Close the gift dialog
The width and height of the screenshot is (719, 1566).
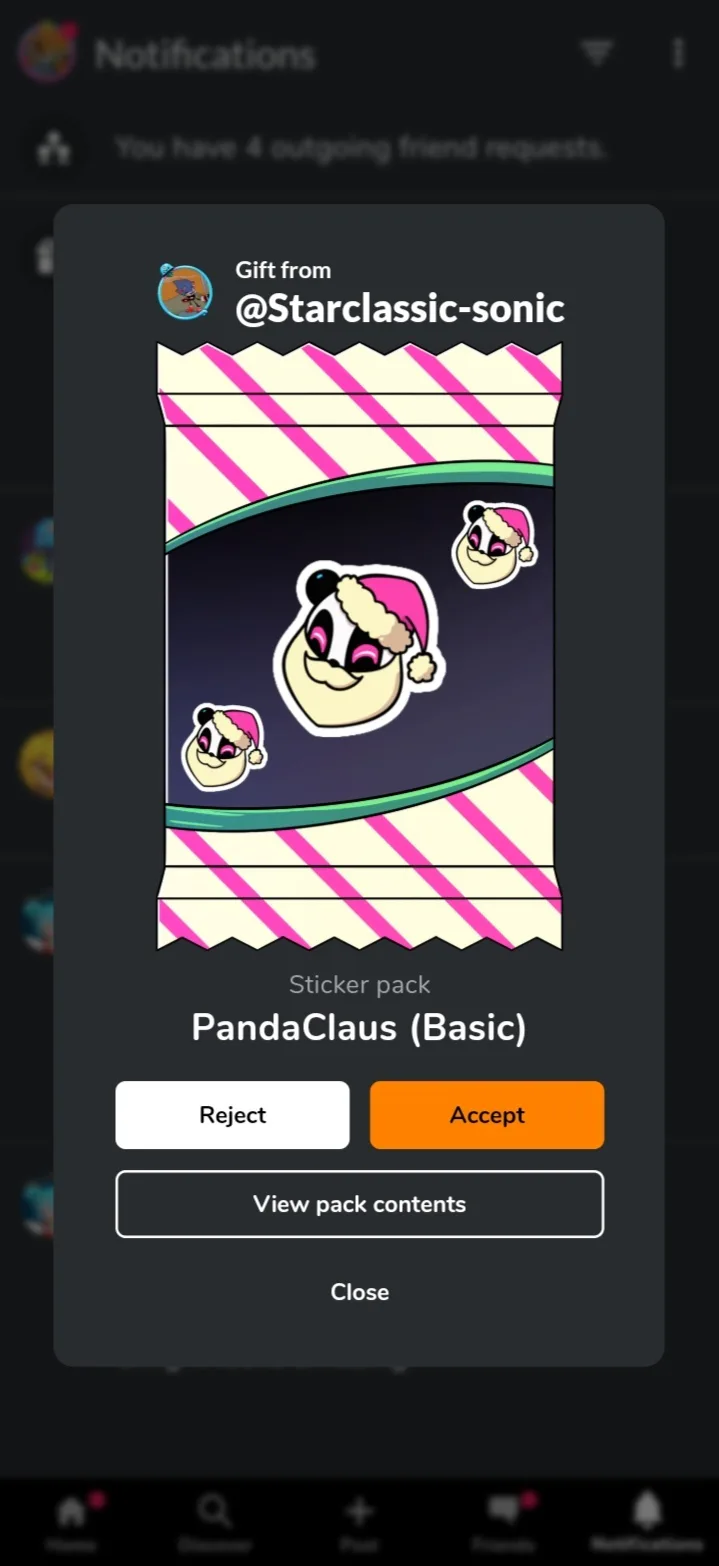click(359, 1292)
